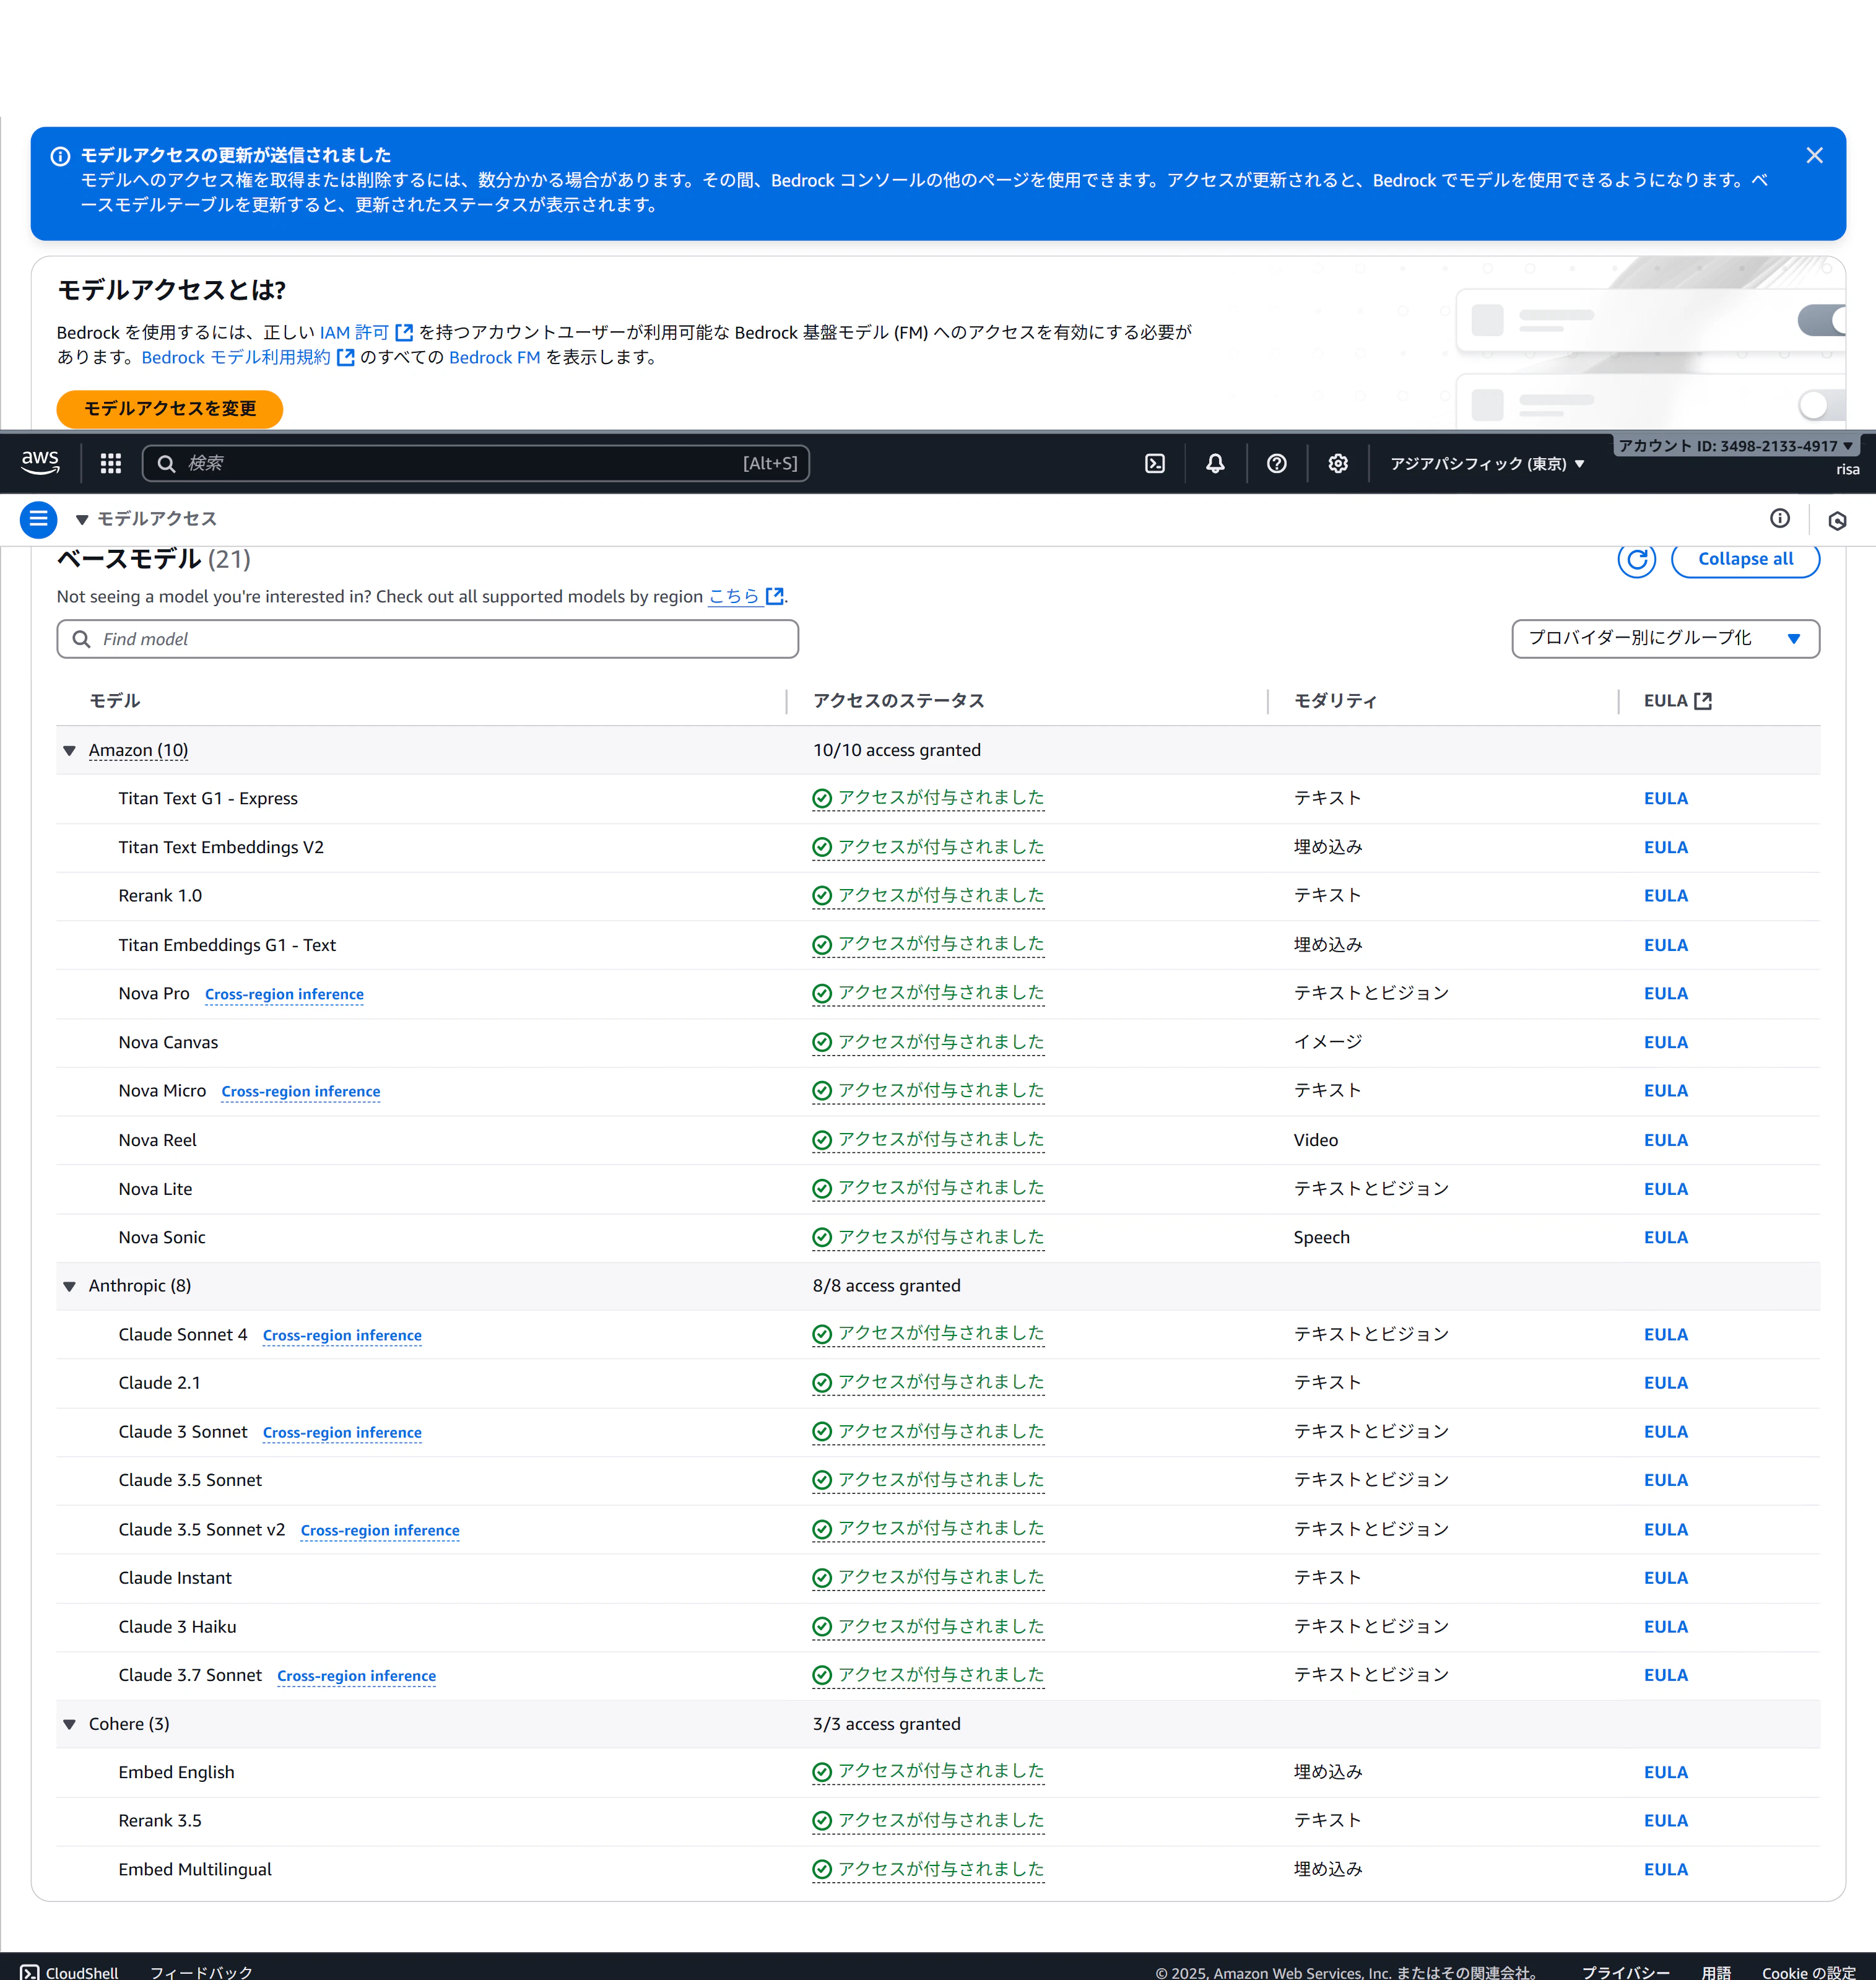Click the magnifier icon in Find model field
The width and height of the screenshot is (1876, 1980).
click(82, 639)
